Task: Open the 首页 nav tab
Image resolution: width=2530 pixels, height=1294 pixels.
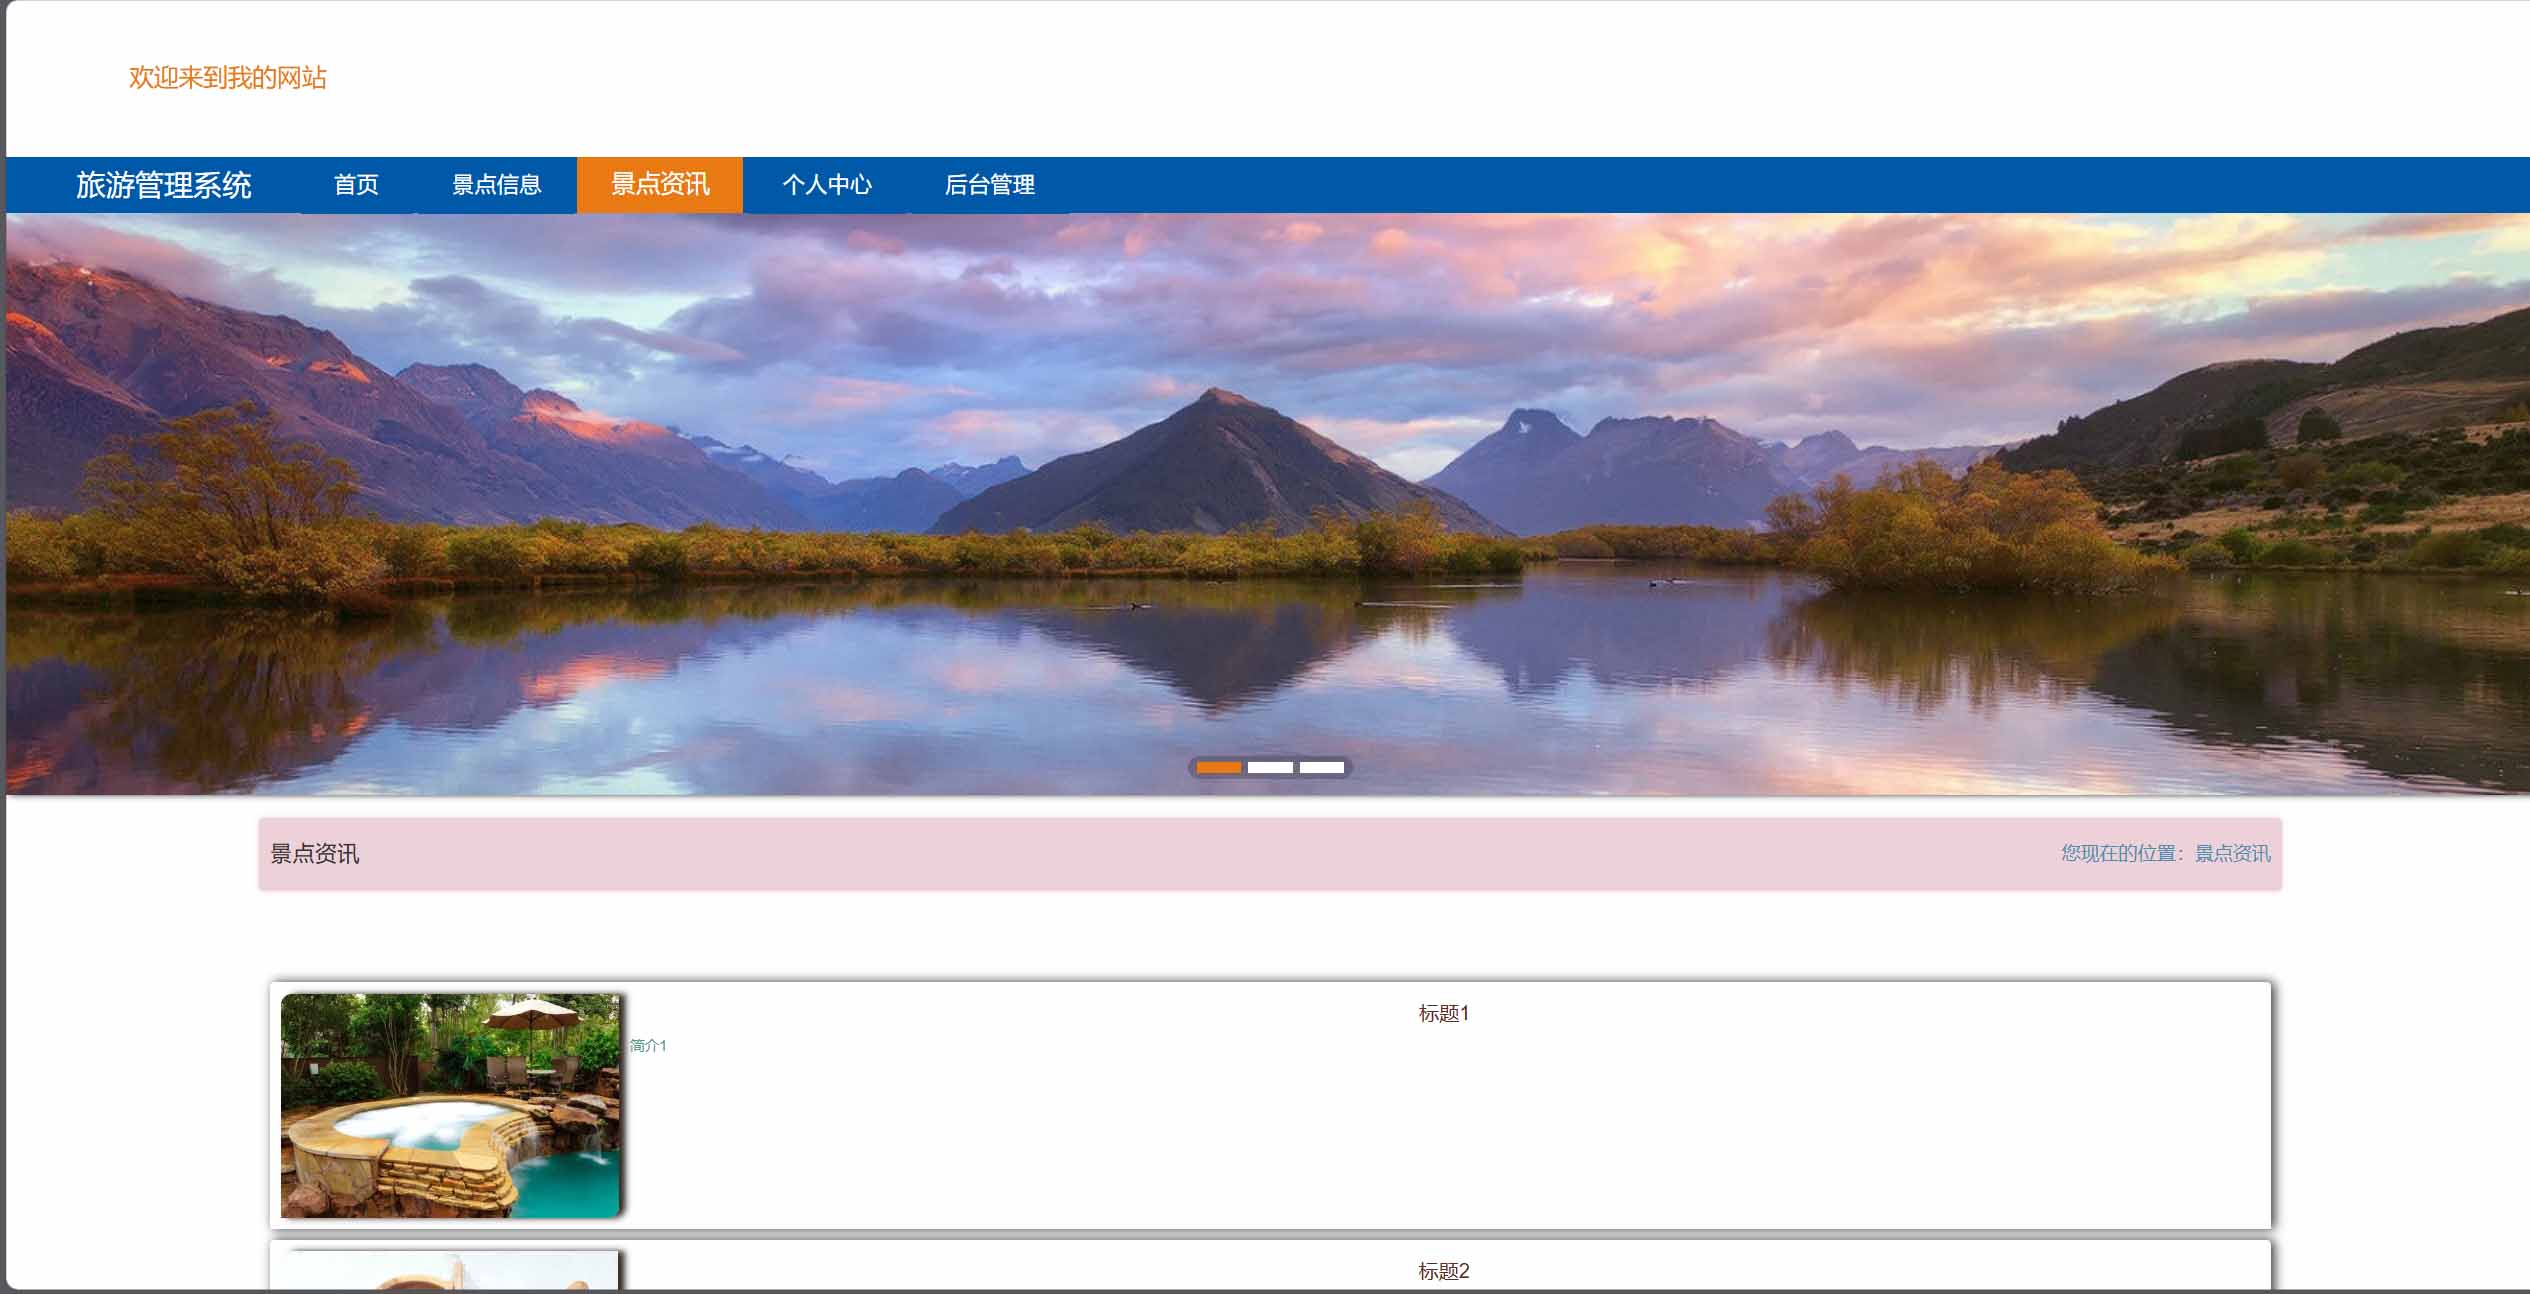Action: tap(357, 185)
